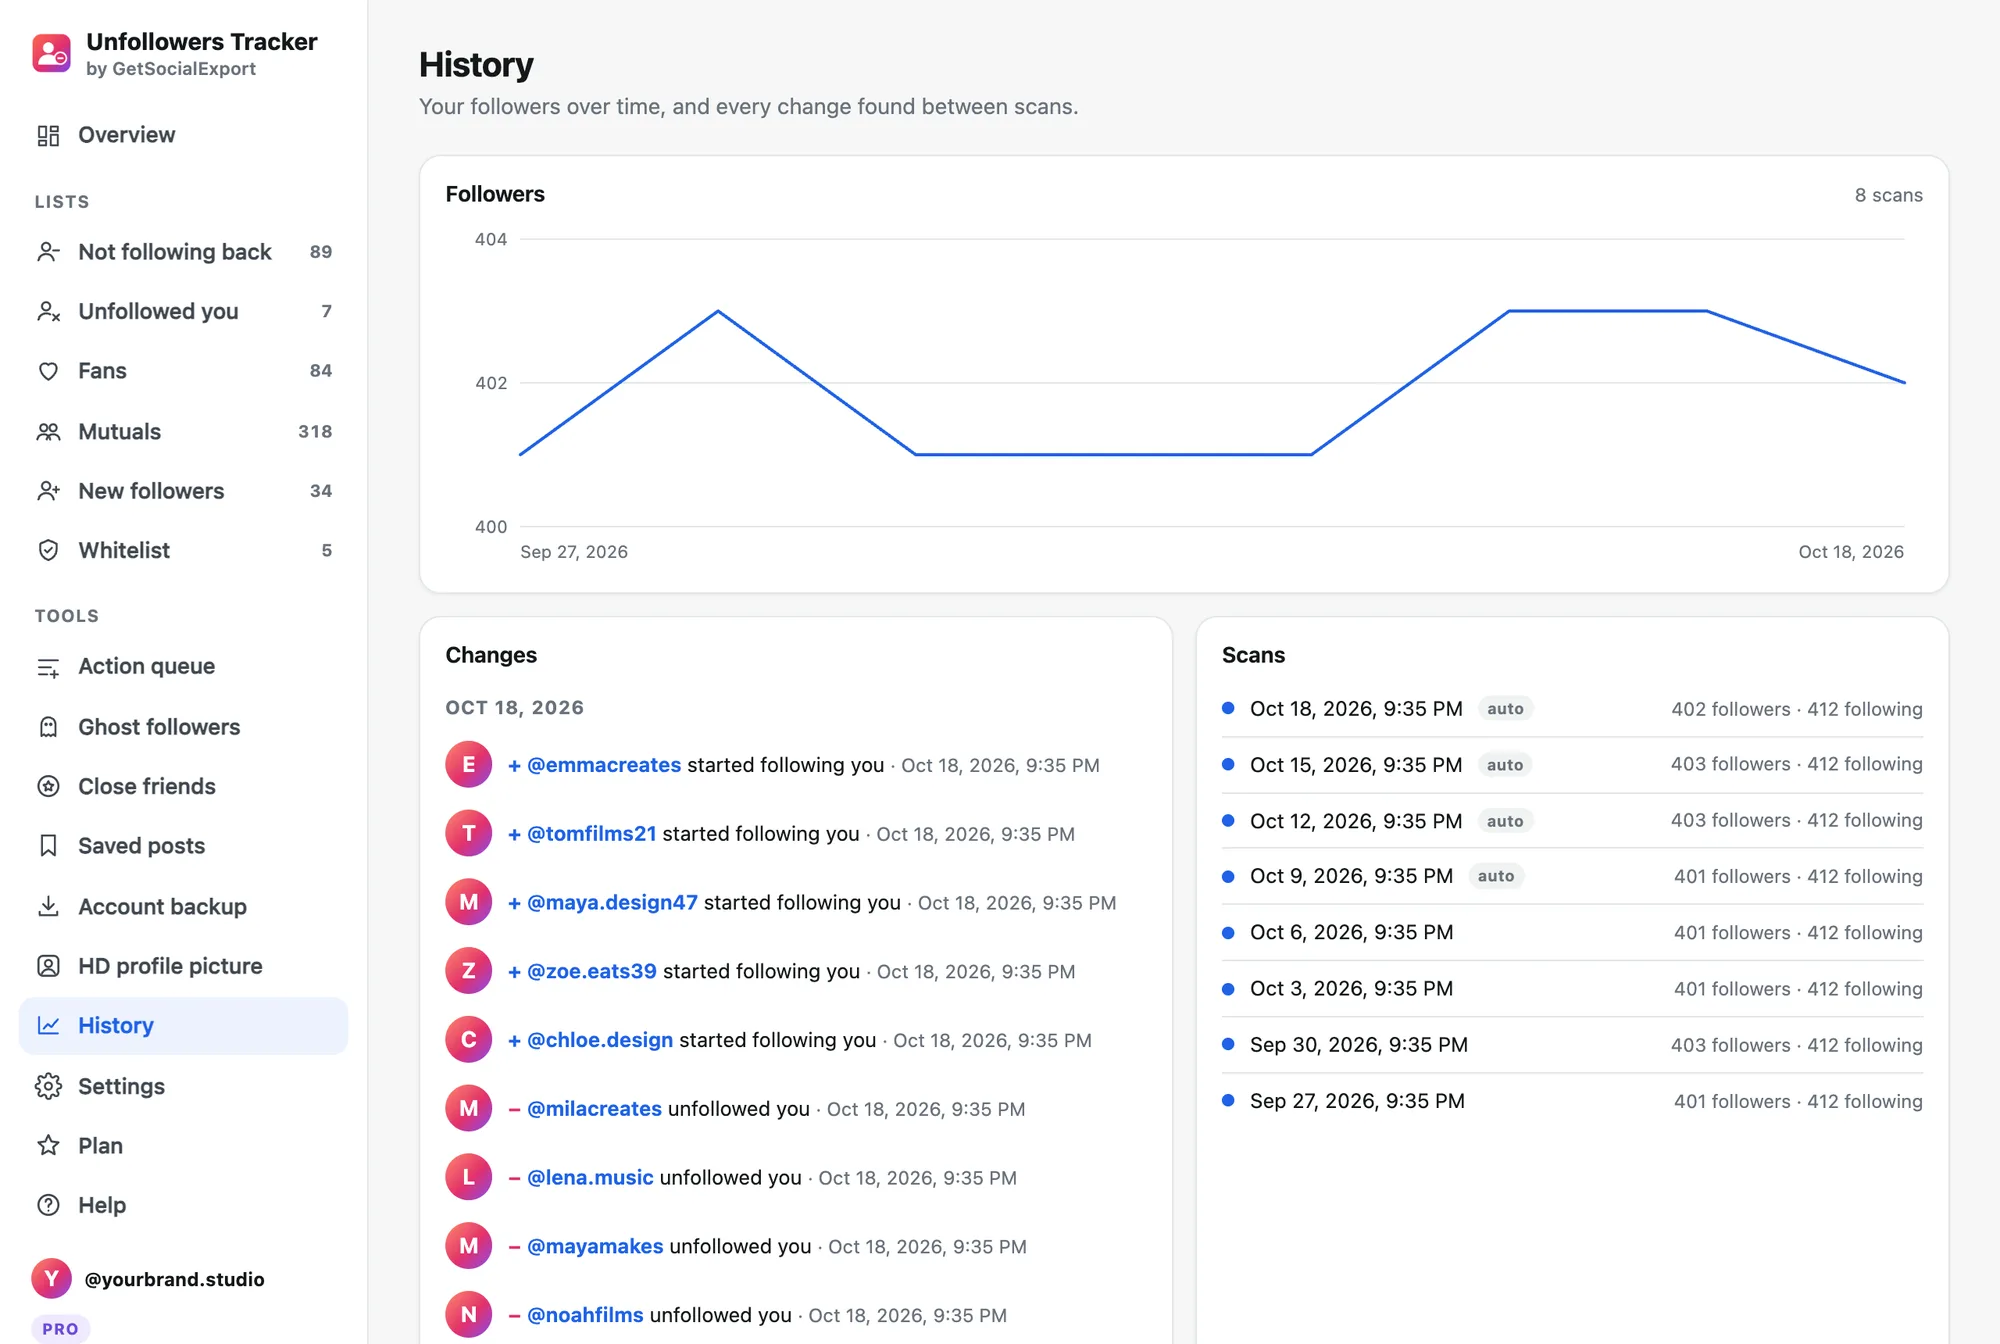Select the Oct 9, 2026 scan row
The image size is (2000, 1344).
tap(1572, 876)
